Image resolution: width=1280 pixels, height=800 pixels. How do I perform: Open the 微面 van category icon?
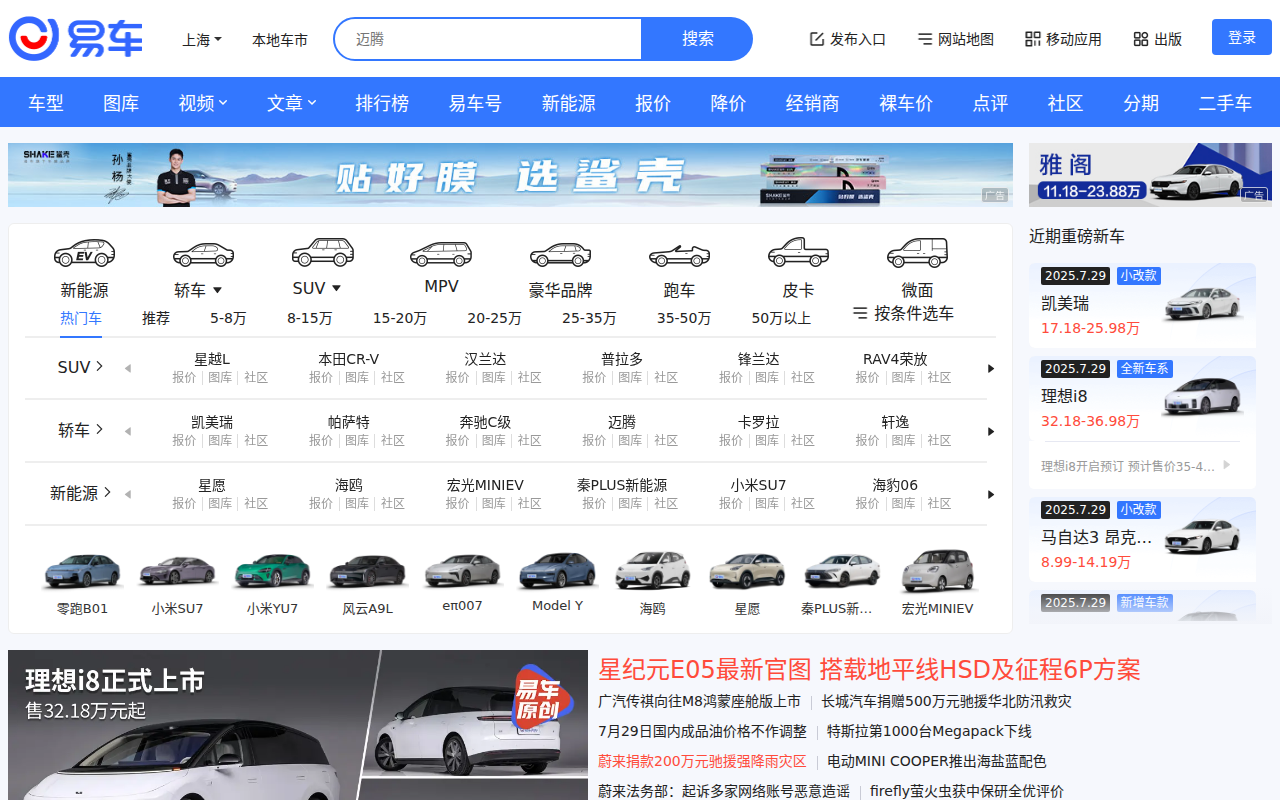[x=917, y=253]
